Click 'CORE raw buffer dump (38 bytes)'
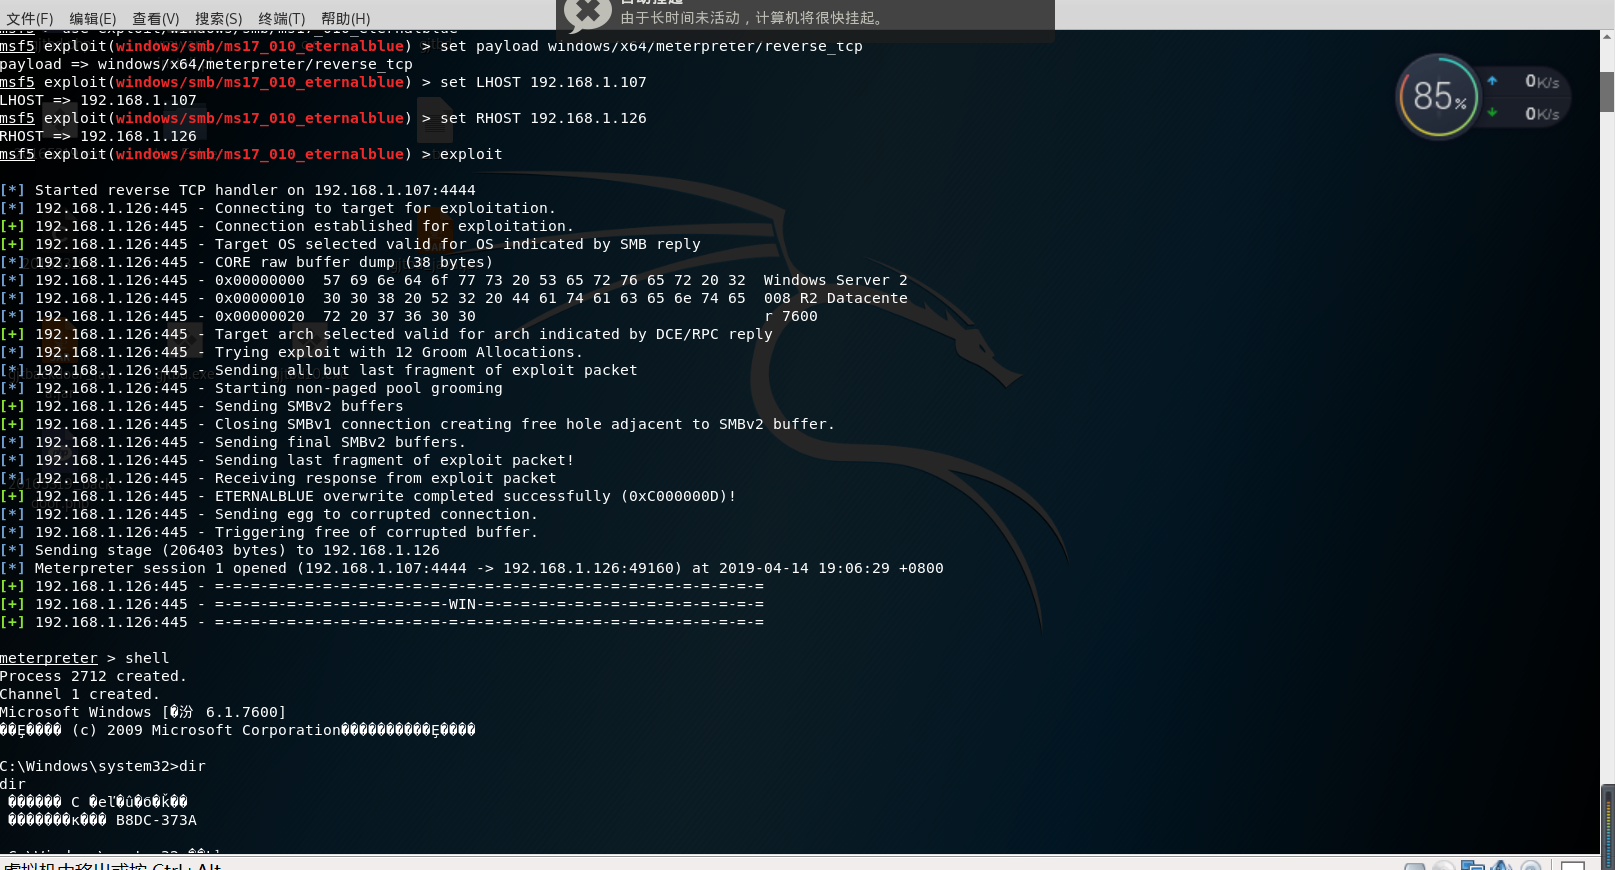This screenshot has width=1615, height=870. (354, 262)
